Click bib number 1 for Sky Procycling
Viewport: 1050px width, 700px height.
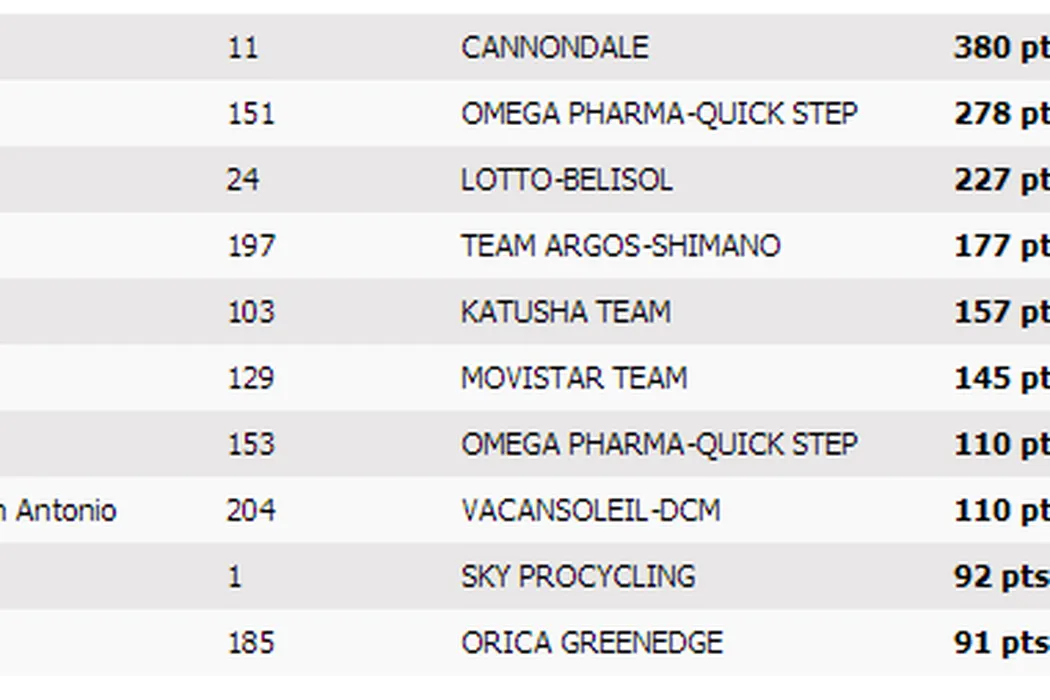234,576
